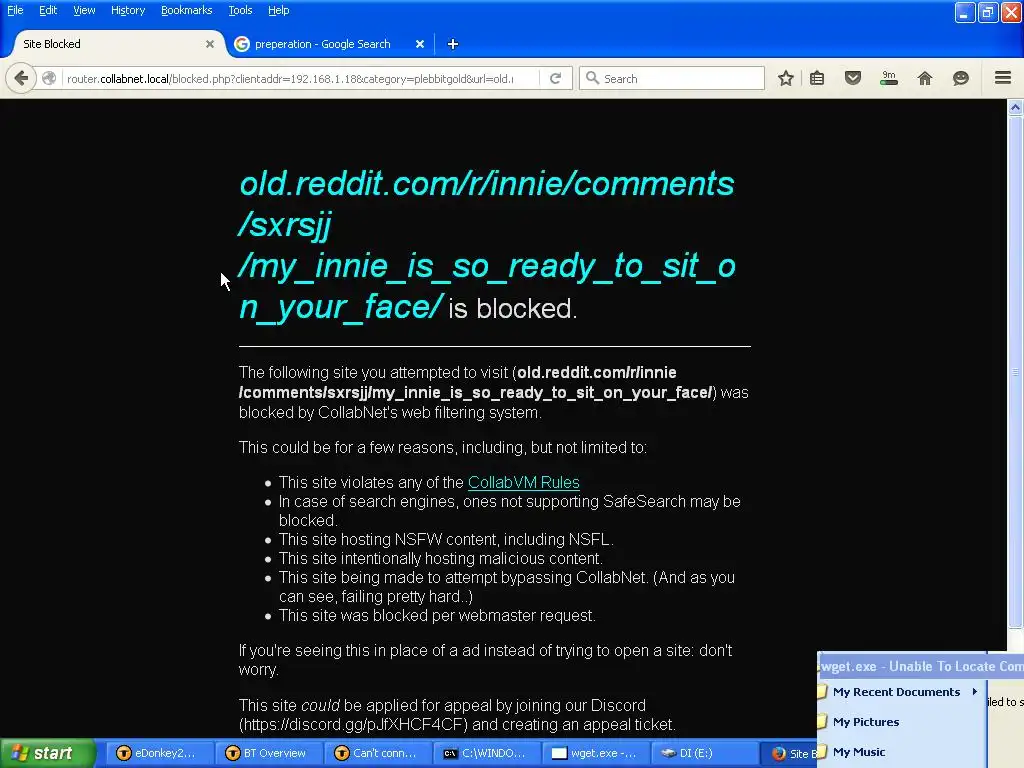Open the chat bubble toolbar icon
The height and width of the screenshot is (768, 1024).
961,78
